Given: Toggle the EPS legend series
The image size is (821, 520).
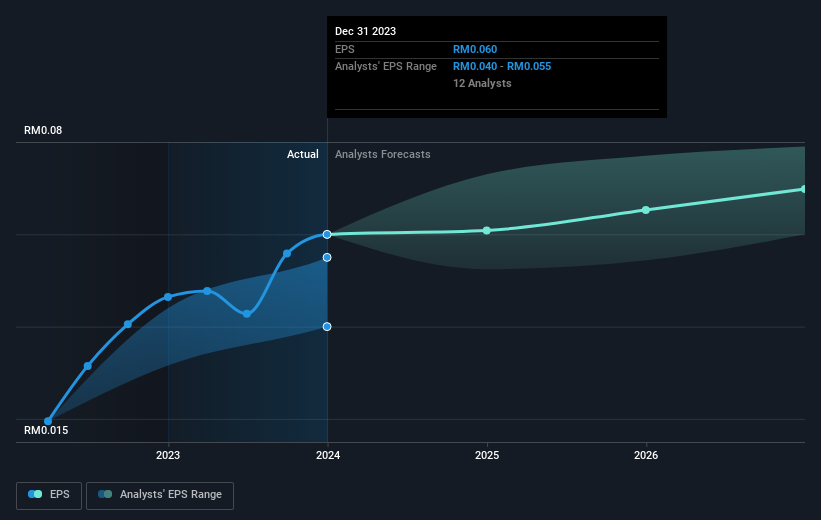Looking at the screenshot, I should tap(49, 495).
